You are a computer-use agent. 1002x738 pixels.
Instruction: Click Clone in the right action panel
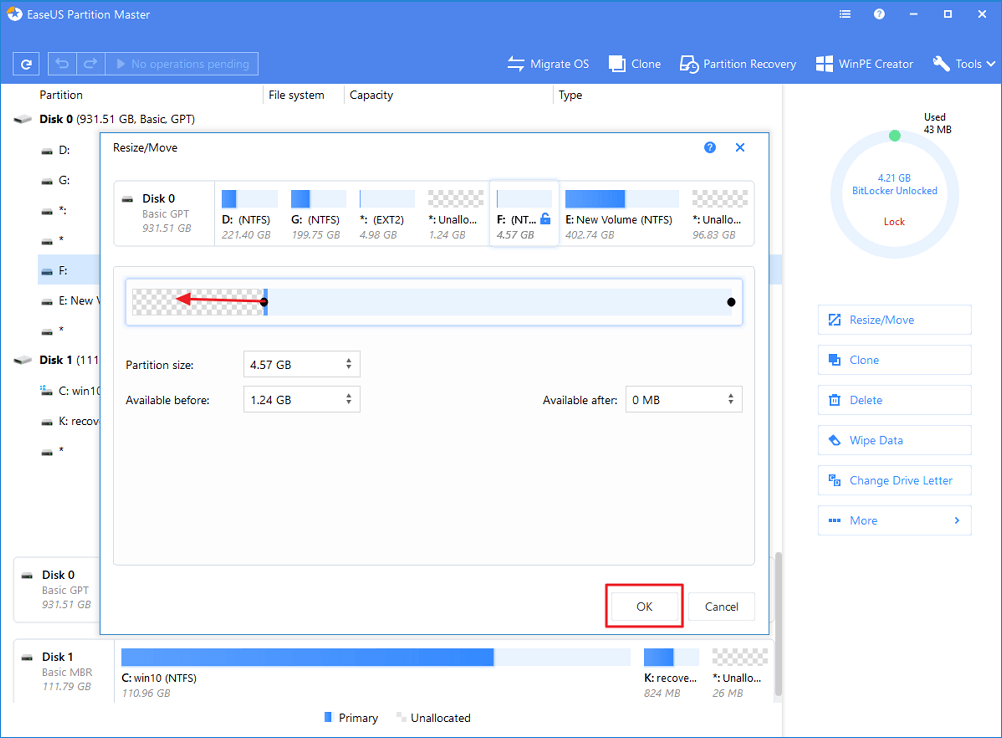[x=895, y=360]
